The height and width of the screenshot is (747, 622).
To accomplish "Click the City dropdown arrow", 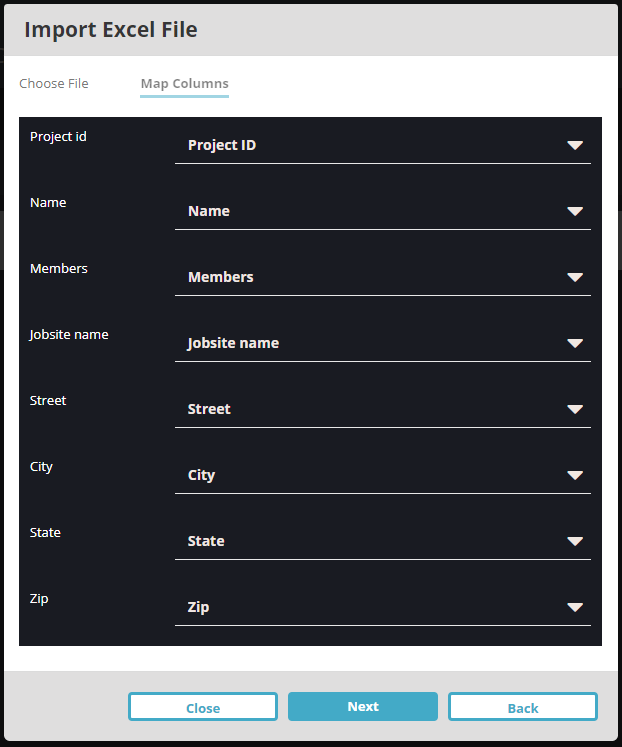I will (575, 475).
